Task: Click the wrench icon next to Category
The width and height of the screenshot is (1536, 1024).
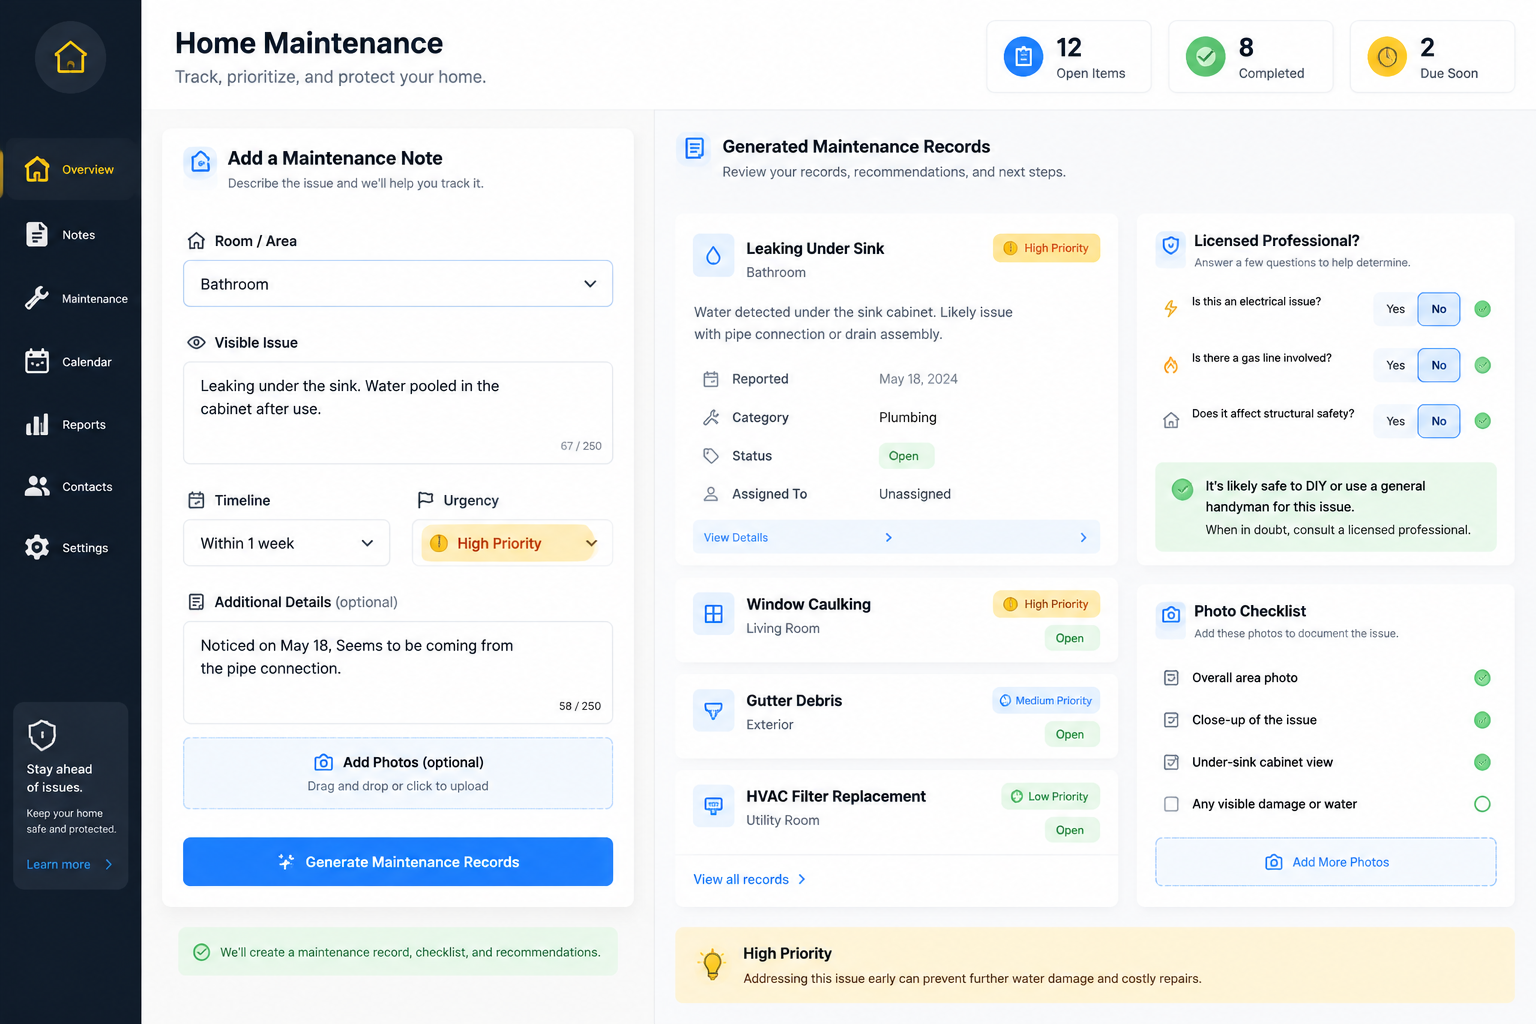Action: tap(711, 417)
